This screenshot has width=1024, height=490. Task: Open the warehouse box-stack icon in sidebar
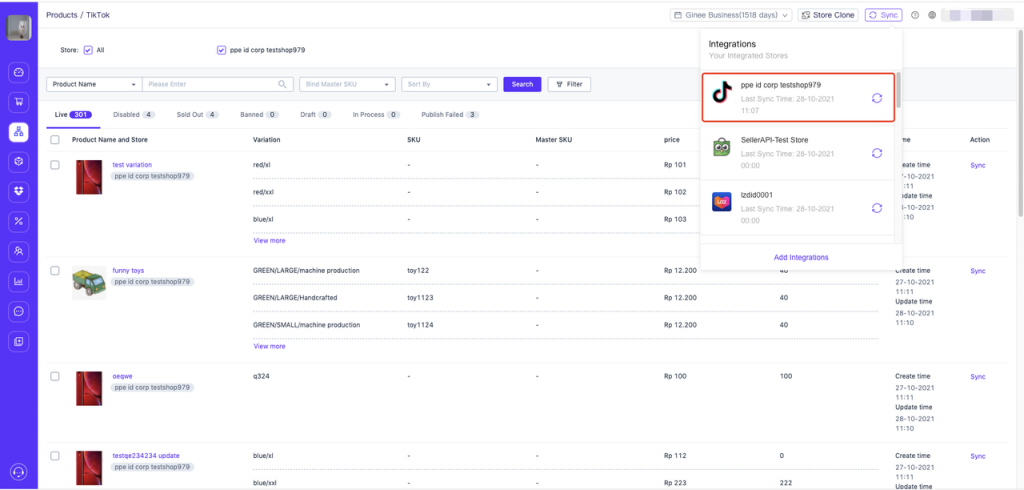pos(18,191)
